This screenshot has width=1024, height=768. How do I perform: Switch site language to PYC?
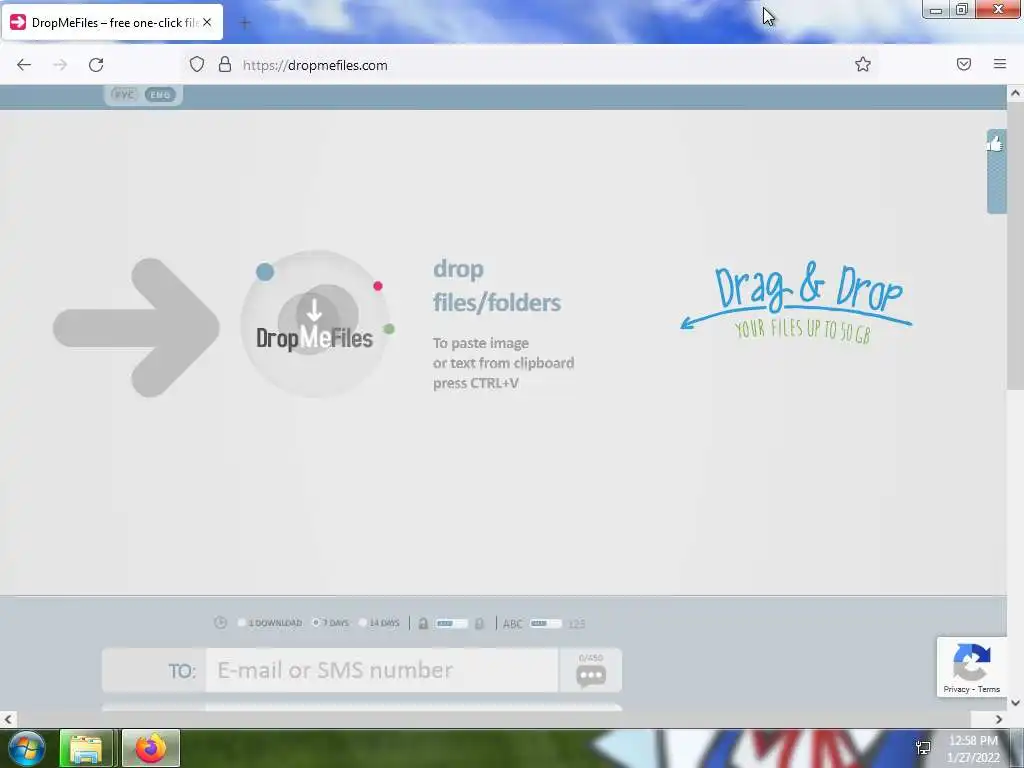click(x=123, y=95)
